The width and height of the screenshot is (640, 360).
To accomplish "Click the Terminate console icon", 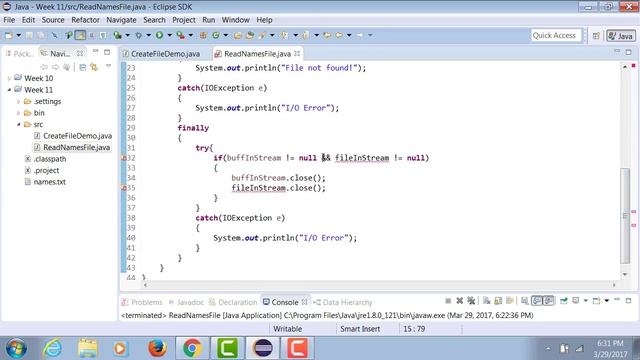I will [448, 301].
